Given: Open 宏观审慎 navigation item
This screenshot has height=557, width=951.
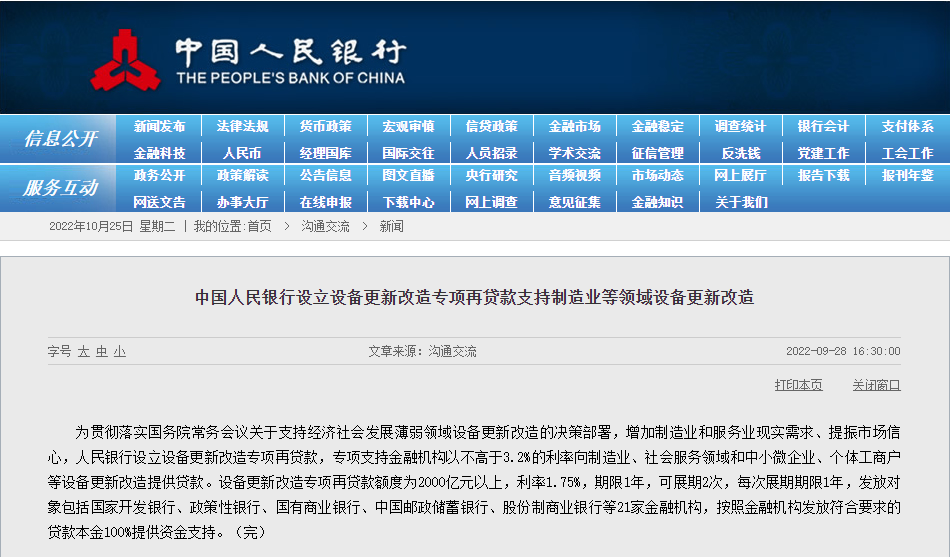Looking at the screenshot, I should (409, 126).
